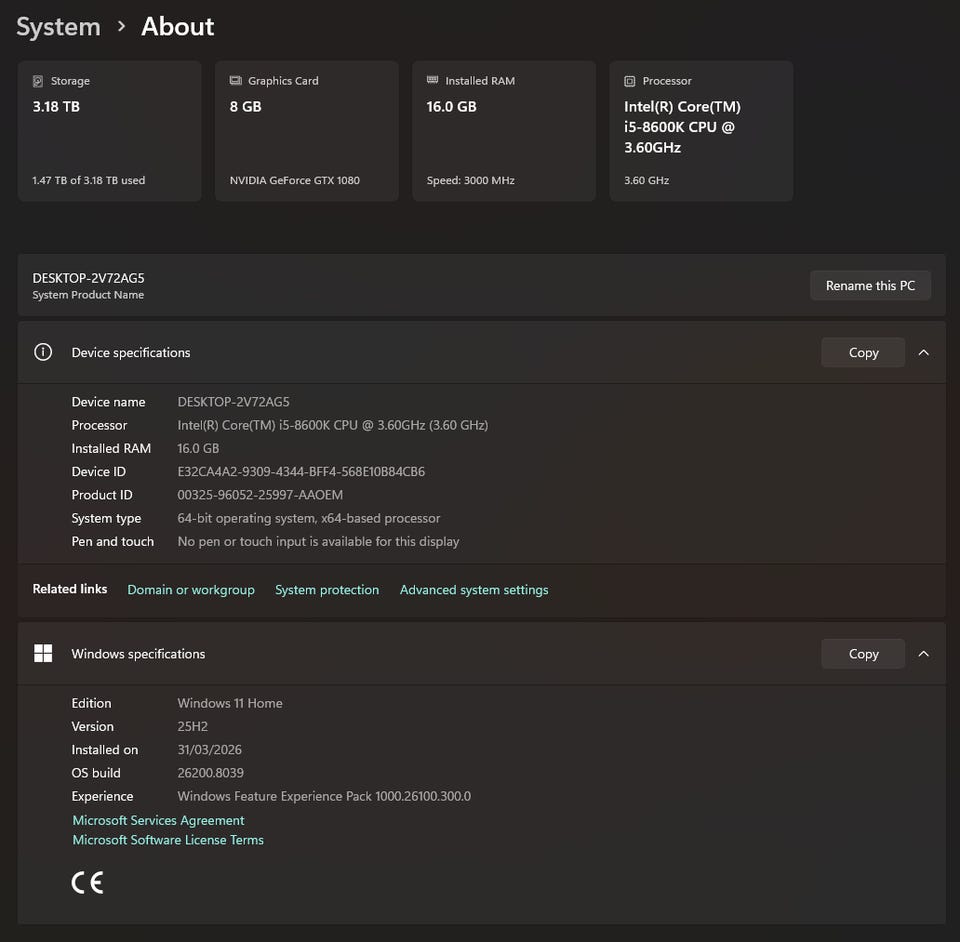The height and width of the screenshot is (942, 960).
Task: Select the Edition value Windows 11 Home
Action: 230,703
